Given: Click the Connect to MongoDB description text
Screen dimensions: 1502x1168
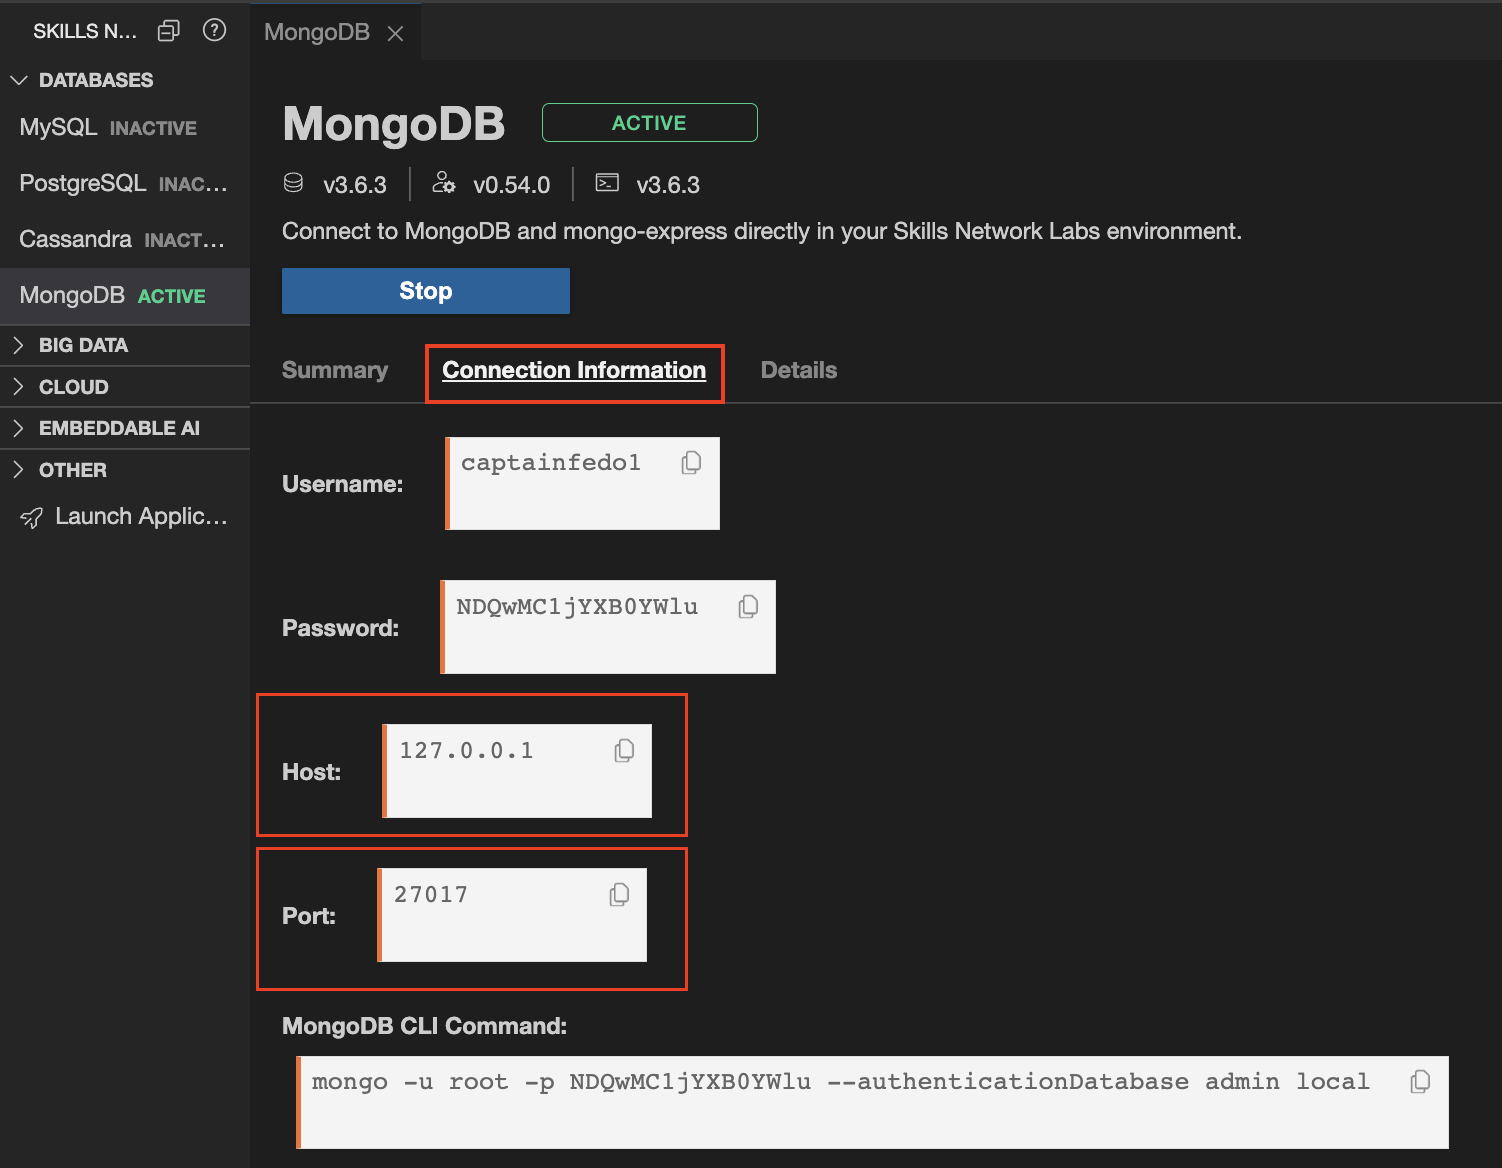Looking at the screenshot, I should (x=762, y=232).
